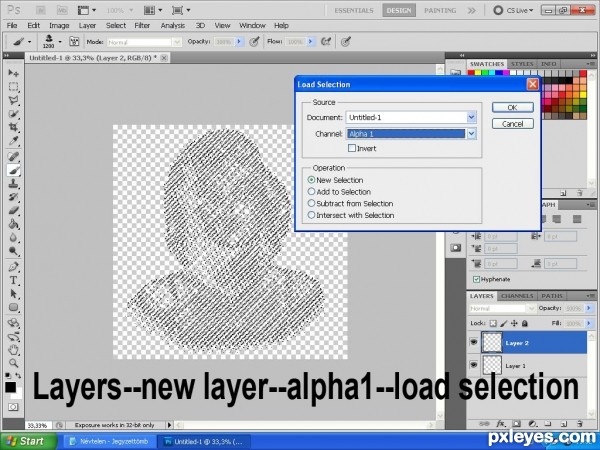This screenshot has height=450, width=600.
Task: Open the Windows Start menu
Action: 28,441
